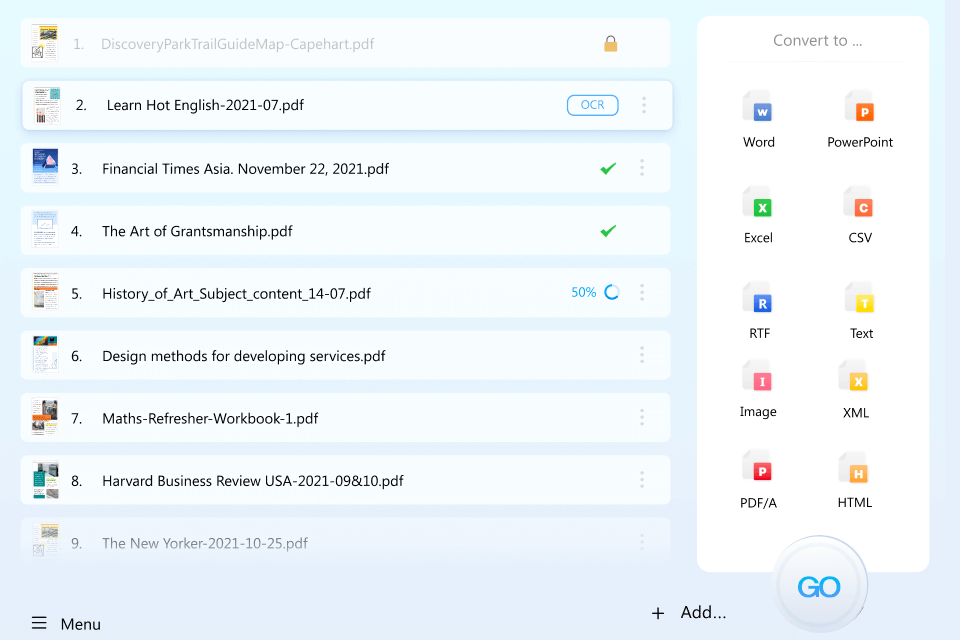Select file Harvard Business Review USA-2021-09&10.pdf

(x=345, y=480)
